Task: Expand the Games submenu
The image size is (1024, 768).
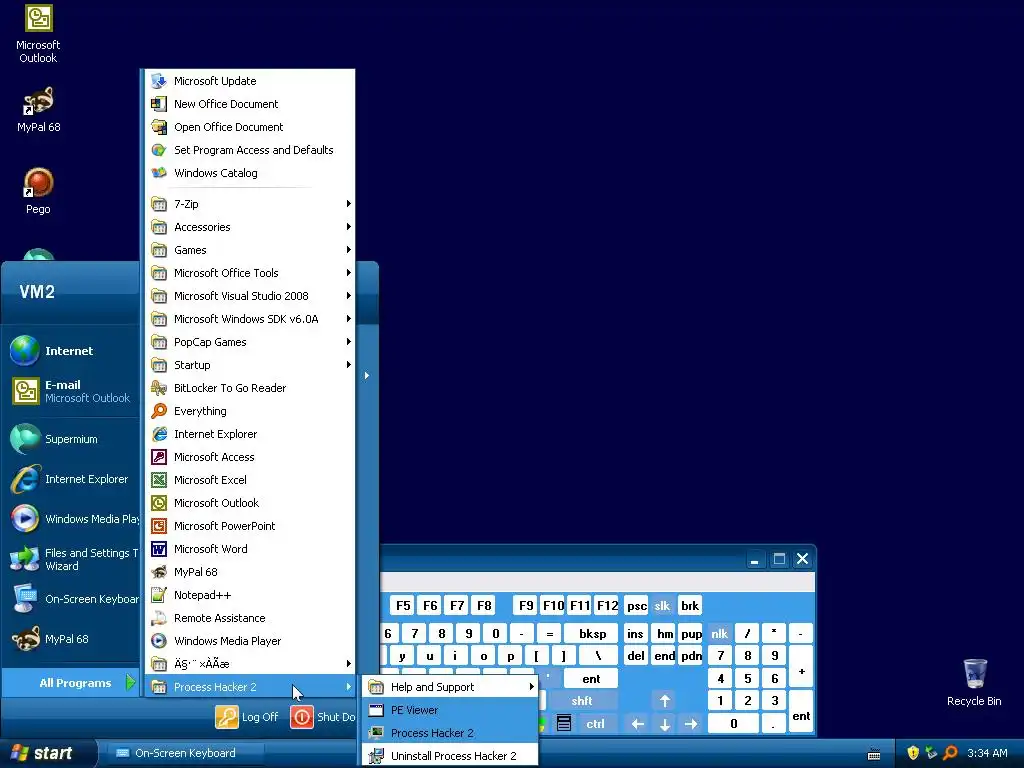Action: pos(249,250)
